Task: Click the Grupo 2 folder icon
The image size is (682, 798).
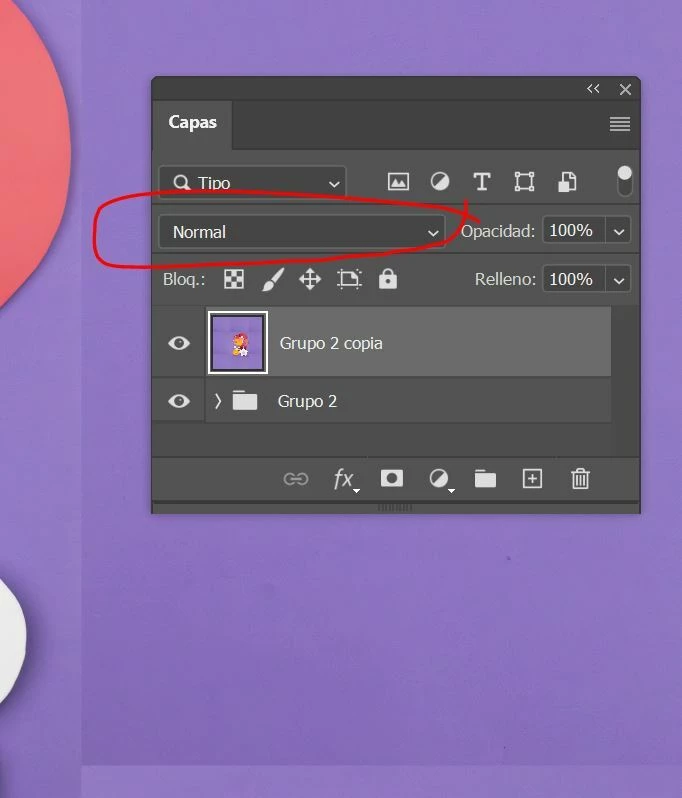Action: click(245, 401)
